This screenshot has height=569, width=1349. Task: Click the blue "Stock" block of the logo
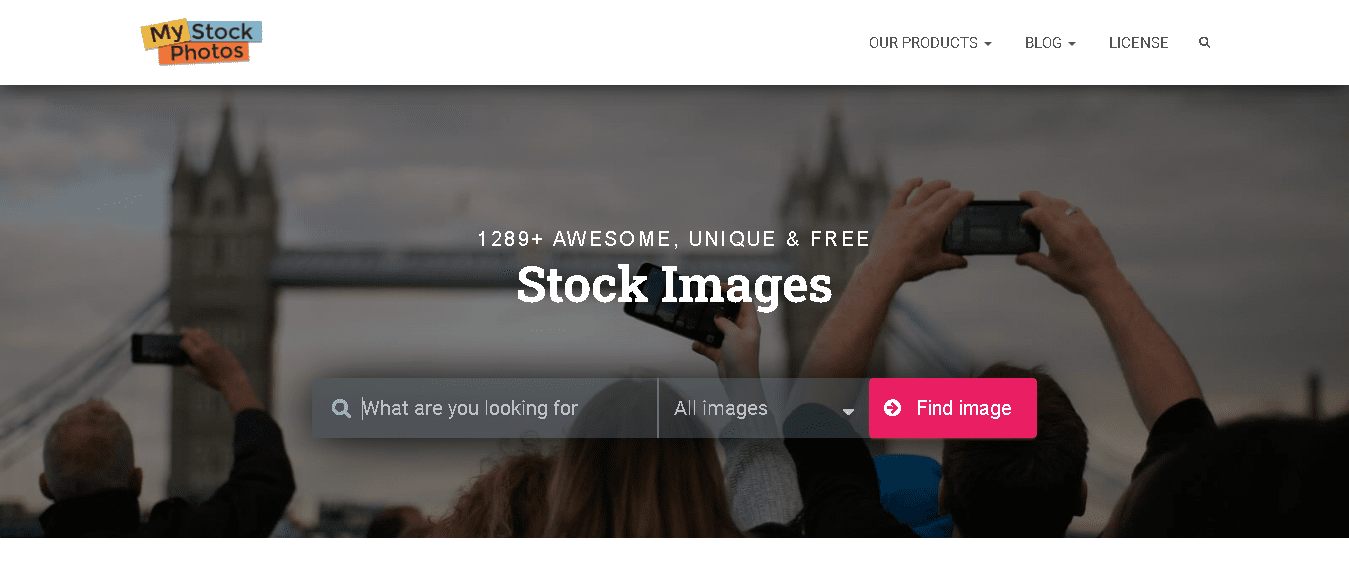(222, 32)
